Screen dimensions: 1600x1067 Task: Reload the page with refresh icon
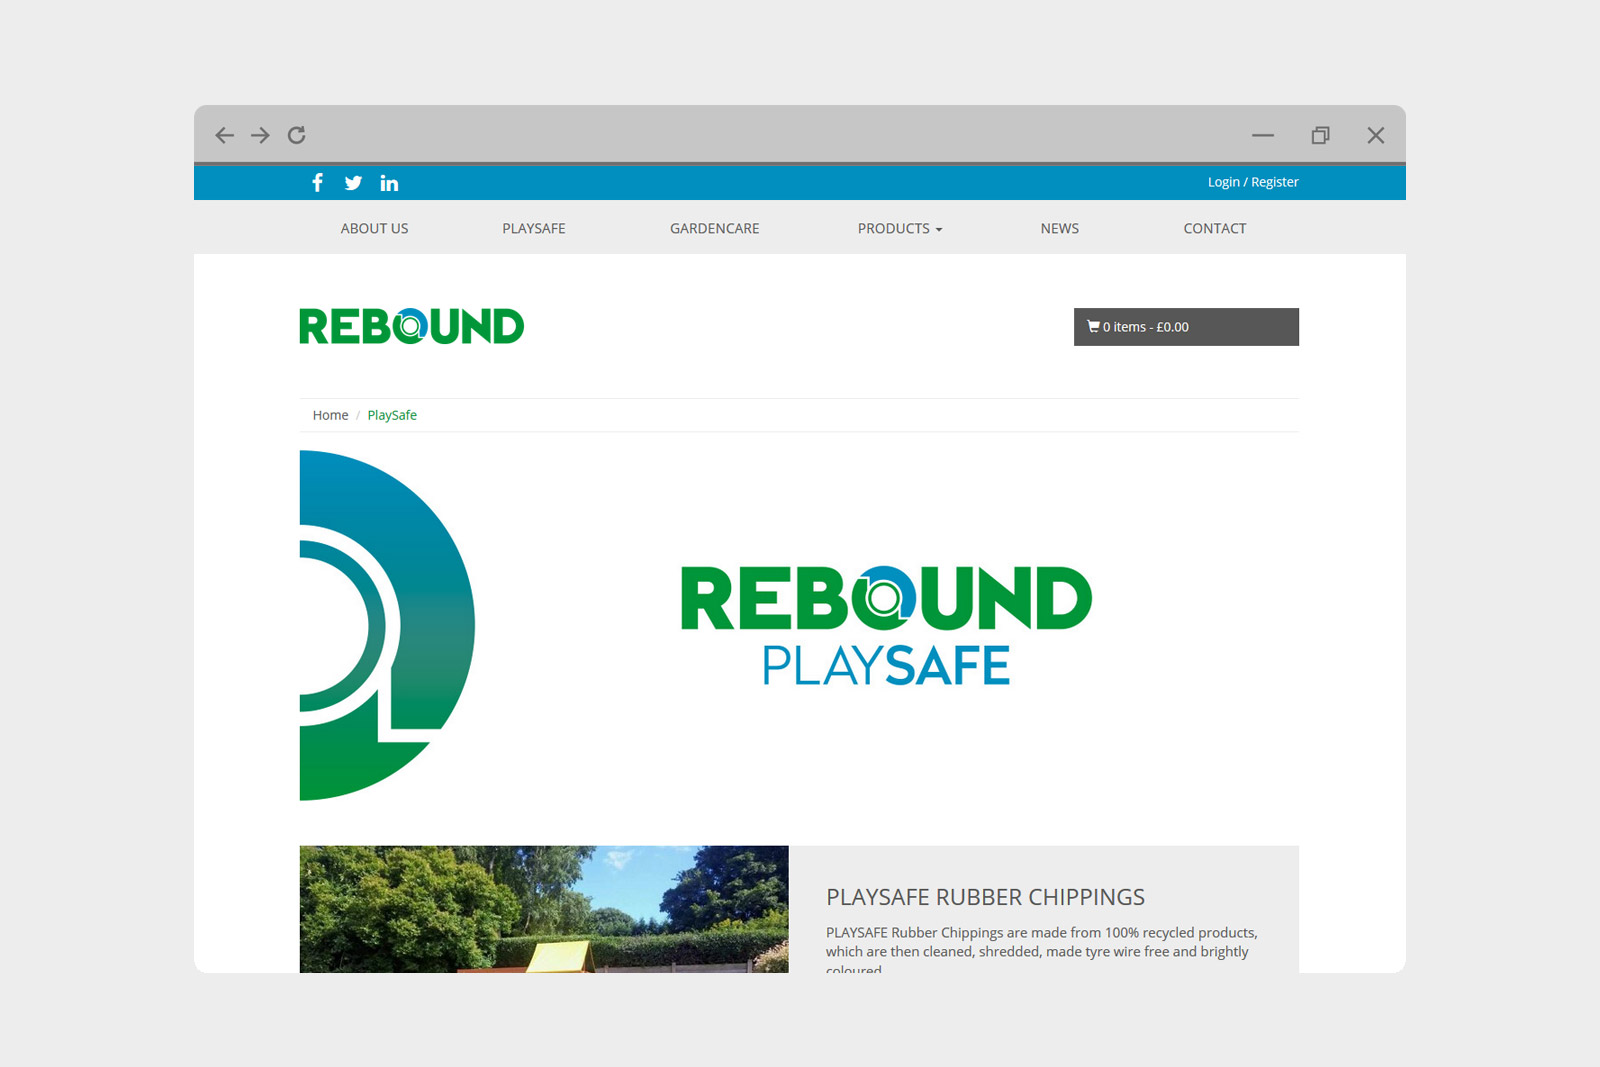[297, 135]
